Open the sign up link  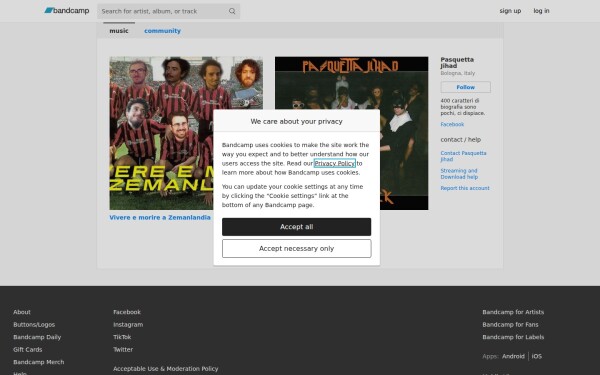(510, 11)
